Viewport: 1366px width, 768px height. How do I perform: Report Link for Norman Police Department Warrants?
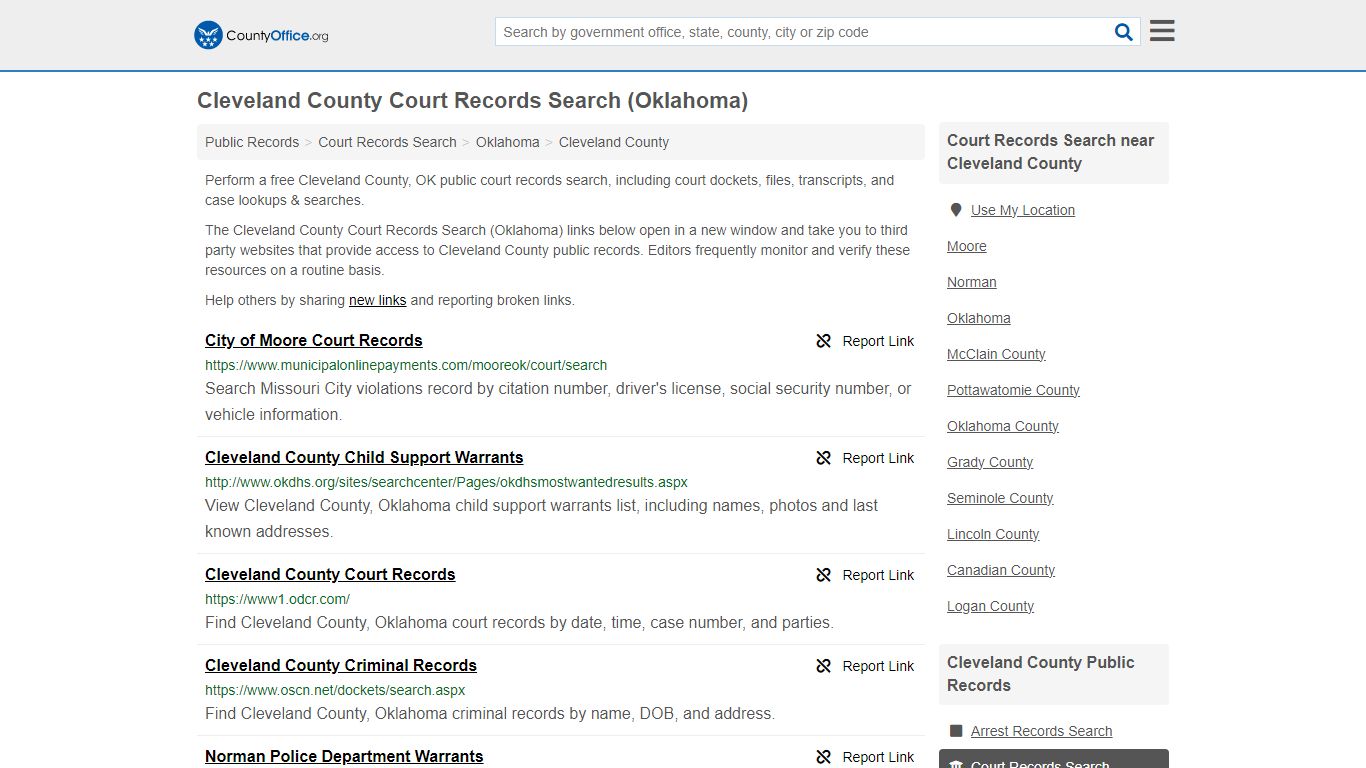[x=878, y=757]
